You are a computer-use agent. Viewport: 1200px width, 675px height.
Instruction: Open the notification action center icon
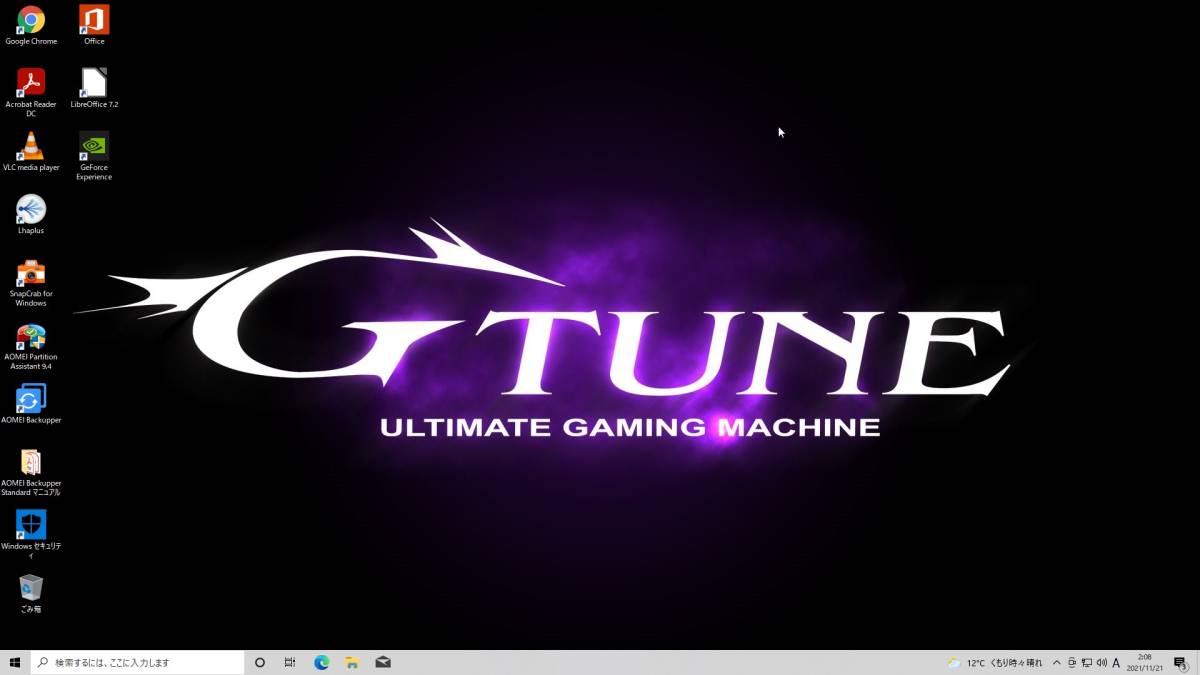[x=1180, y=662]
